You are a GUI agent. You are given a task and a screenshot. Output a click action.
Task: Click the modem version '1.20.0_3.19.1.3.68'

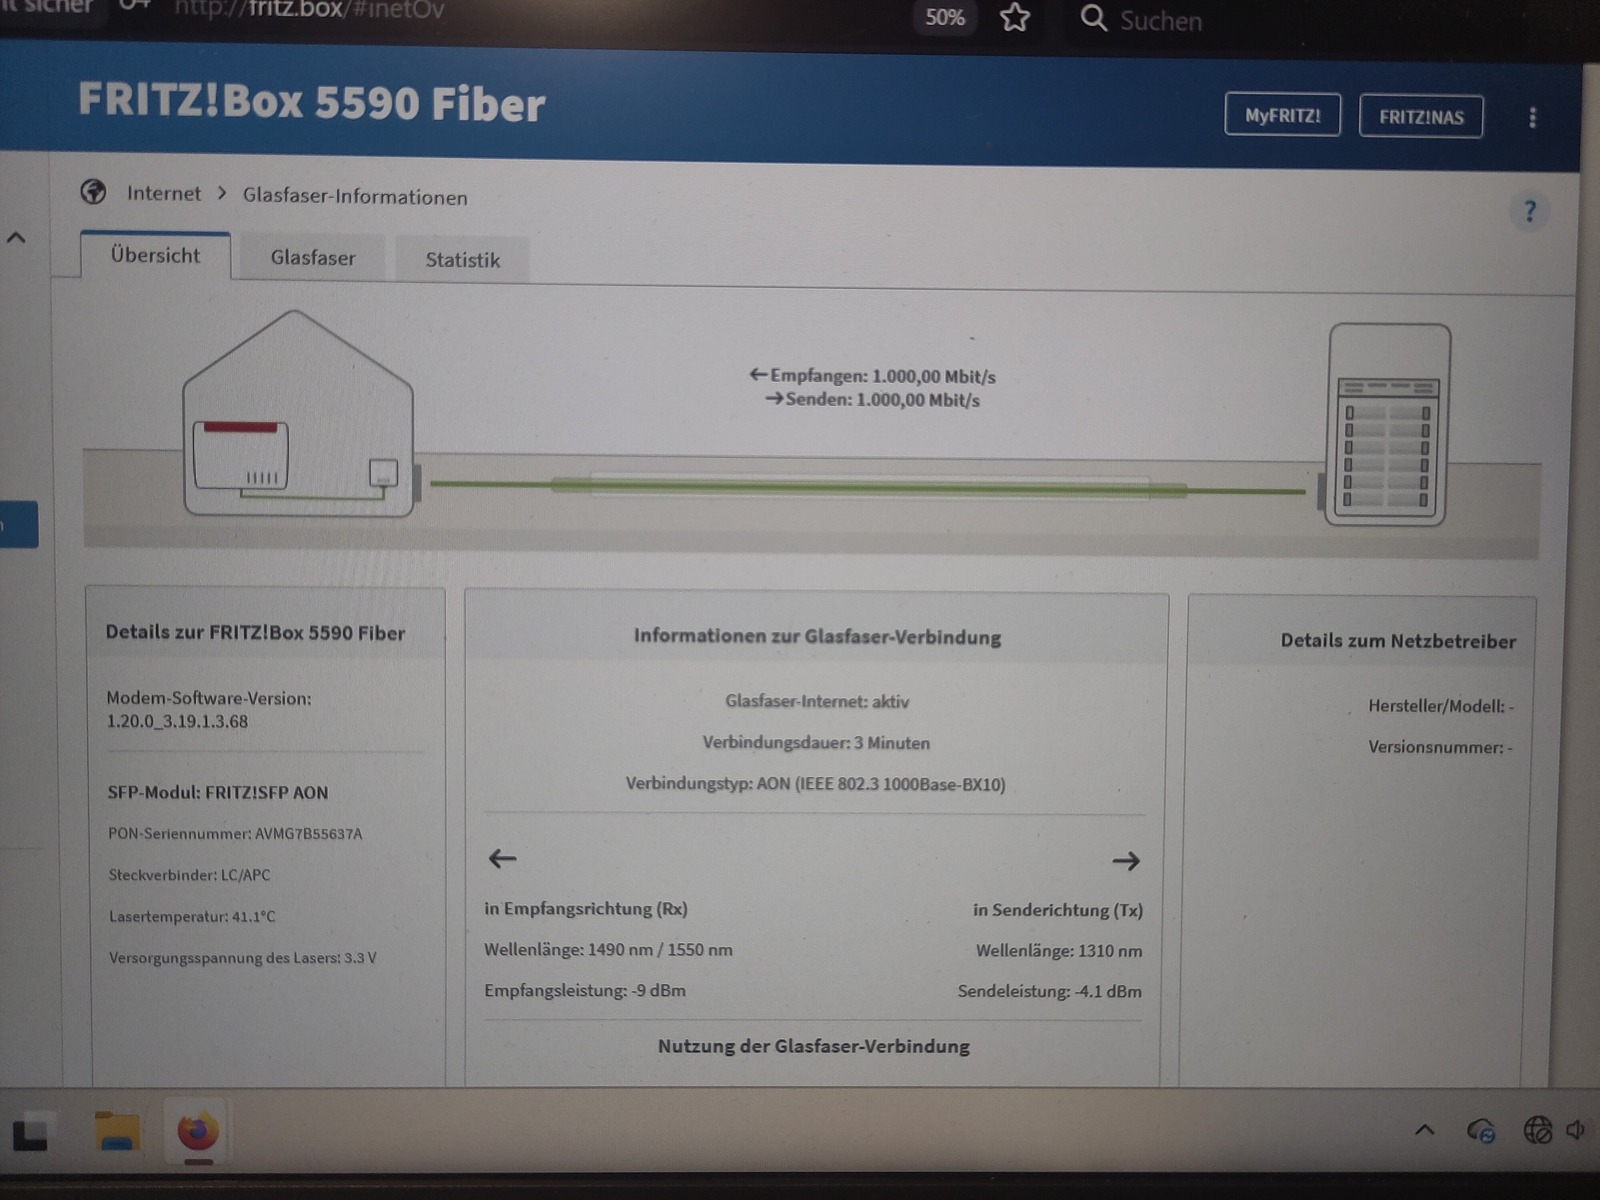pyautogui.click(x=177, y=721)
